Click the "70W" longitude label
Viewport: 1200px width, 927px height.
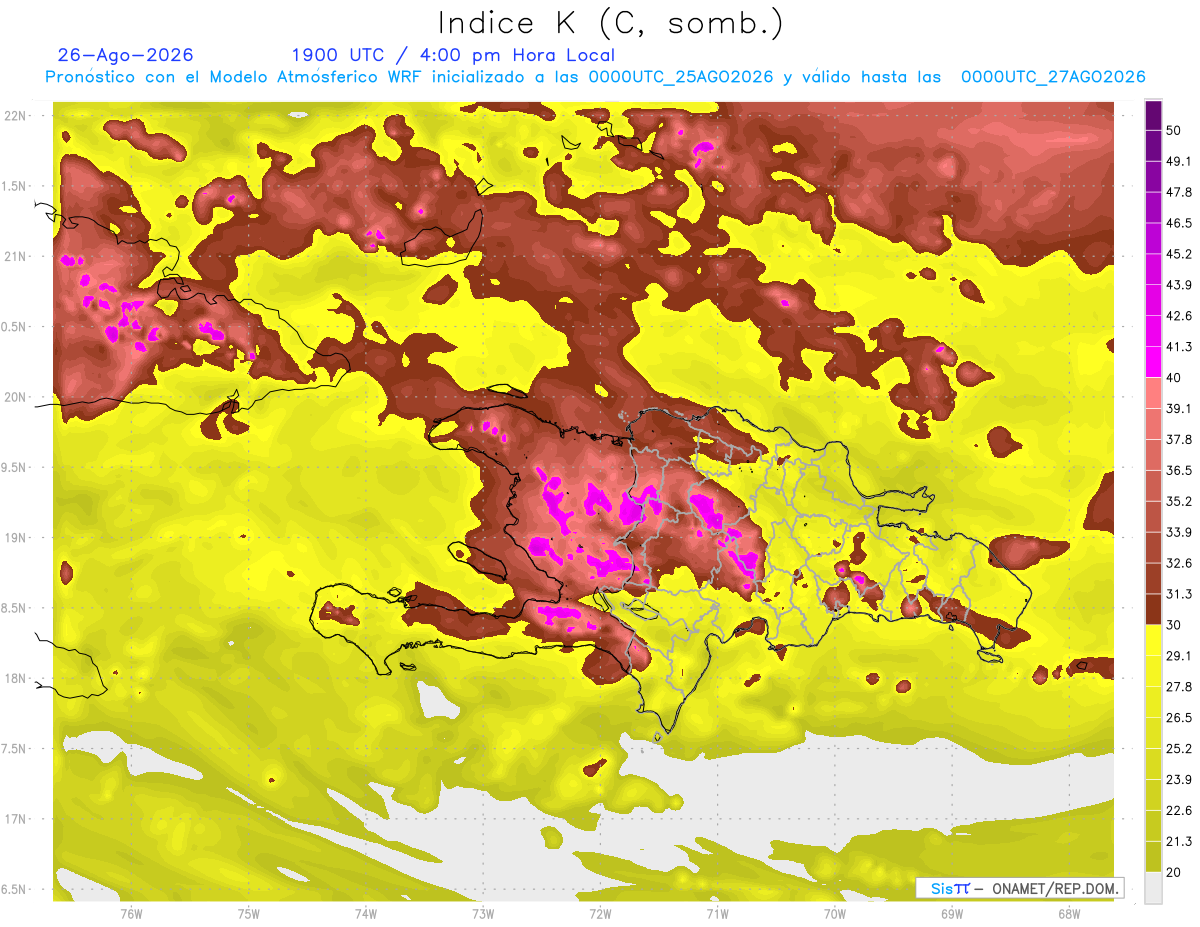834,914
